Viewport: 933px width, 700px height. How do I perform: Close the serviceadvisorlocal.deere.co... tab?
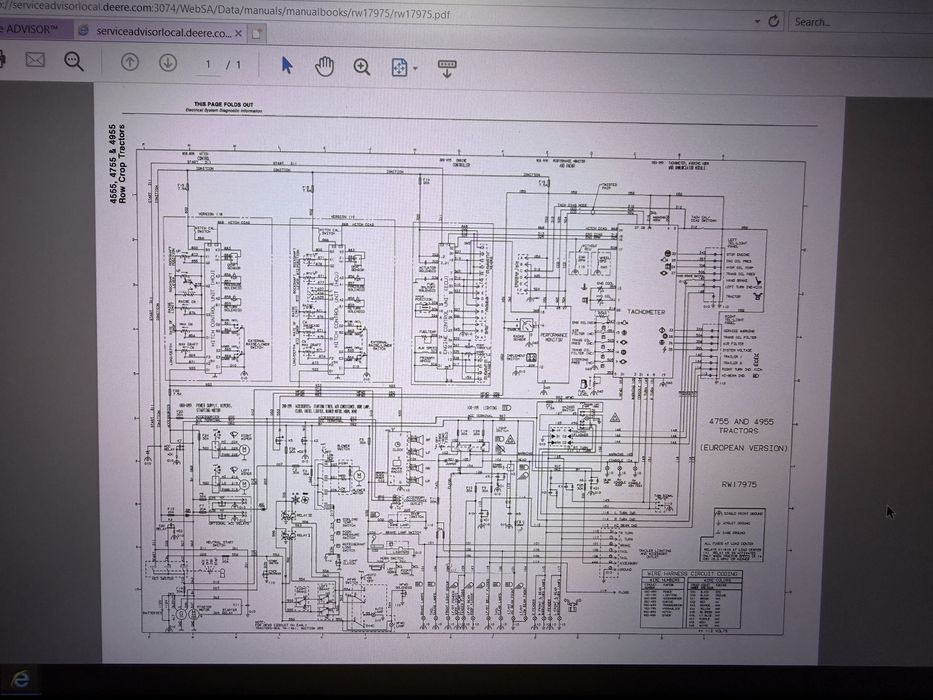[239, 33]
